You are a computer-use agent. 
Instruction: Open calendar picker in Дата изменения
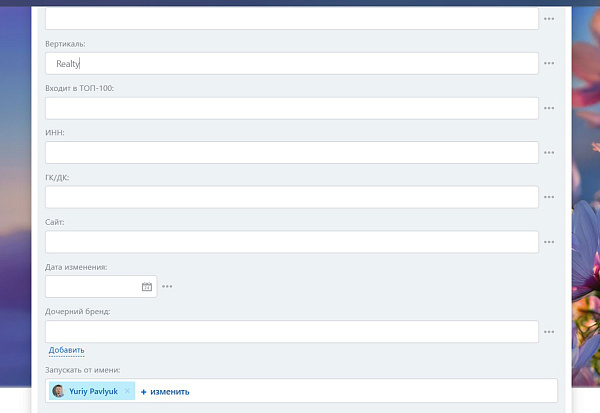tap(147, 286)
